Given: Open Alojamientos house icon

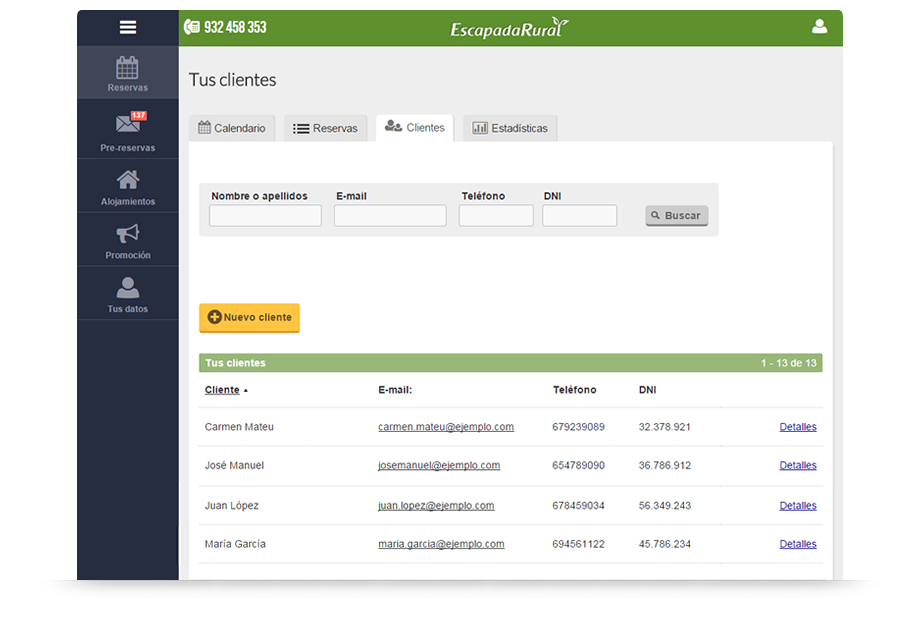Looking at the screenshot, I should point(128,180).
